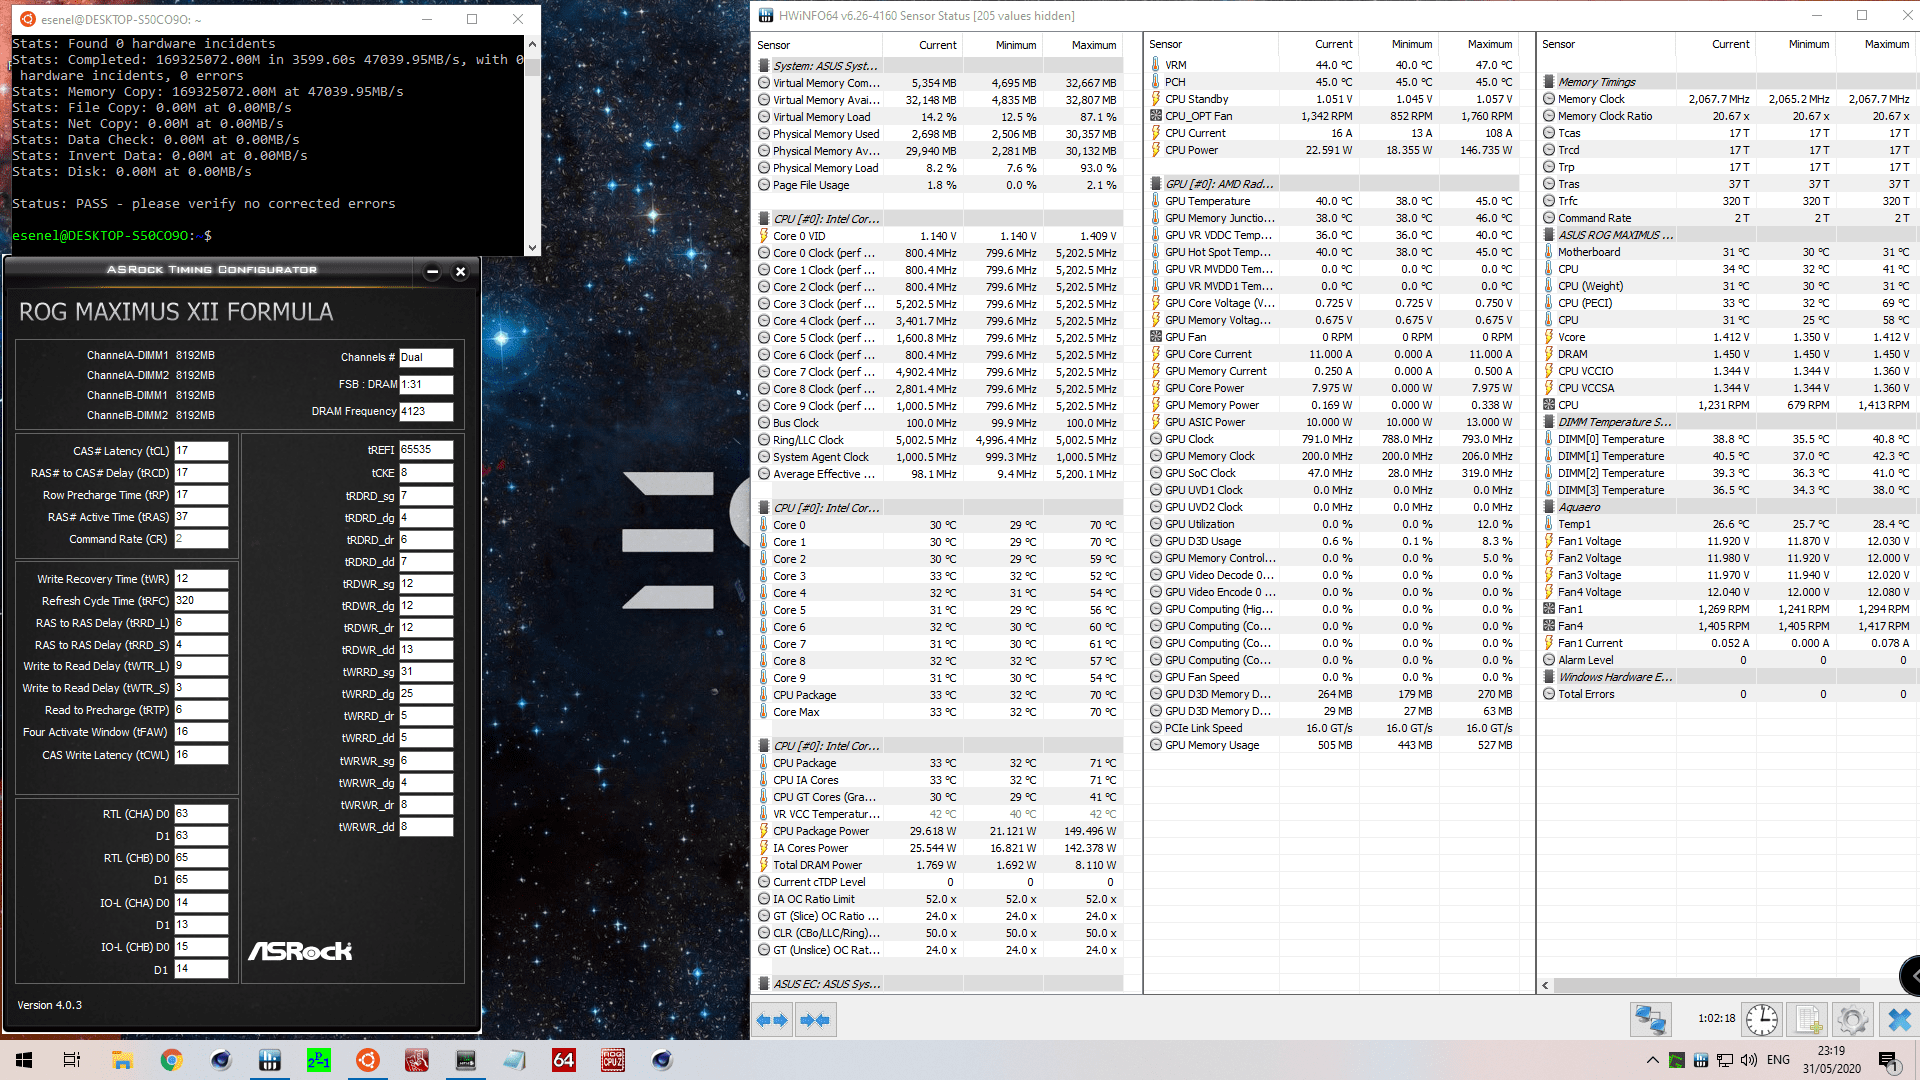Switch to Ubuntu terminal taskbar icon
Image resolution: width=1920 pixels, height=1080 pixels.
pyautogui.click(x=367, y=1060)
